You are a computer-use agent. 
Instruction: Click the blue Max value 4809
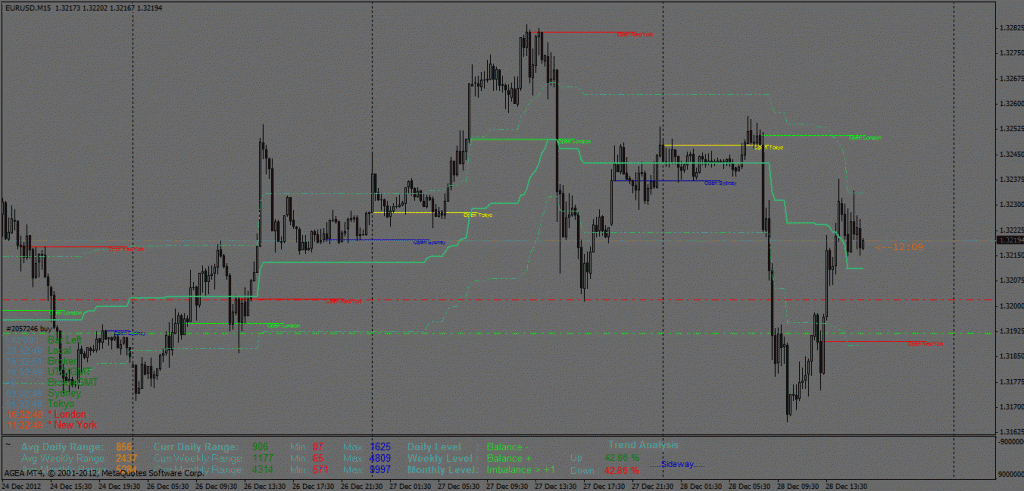(x=380, y=458)
